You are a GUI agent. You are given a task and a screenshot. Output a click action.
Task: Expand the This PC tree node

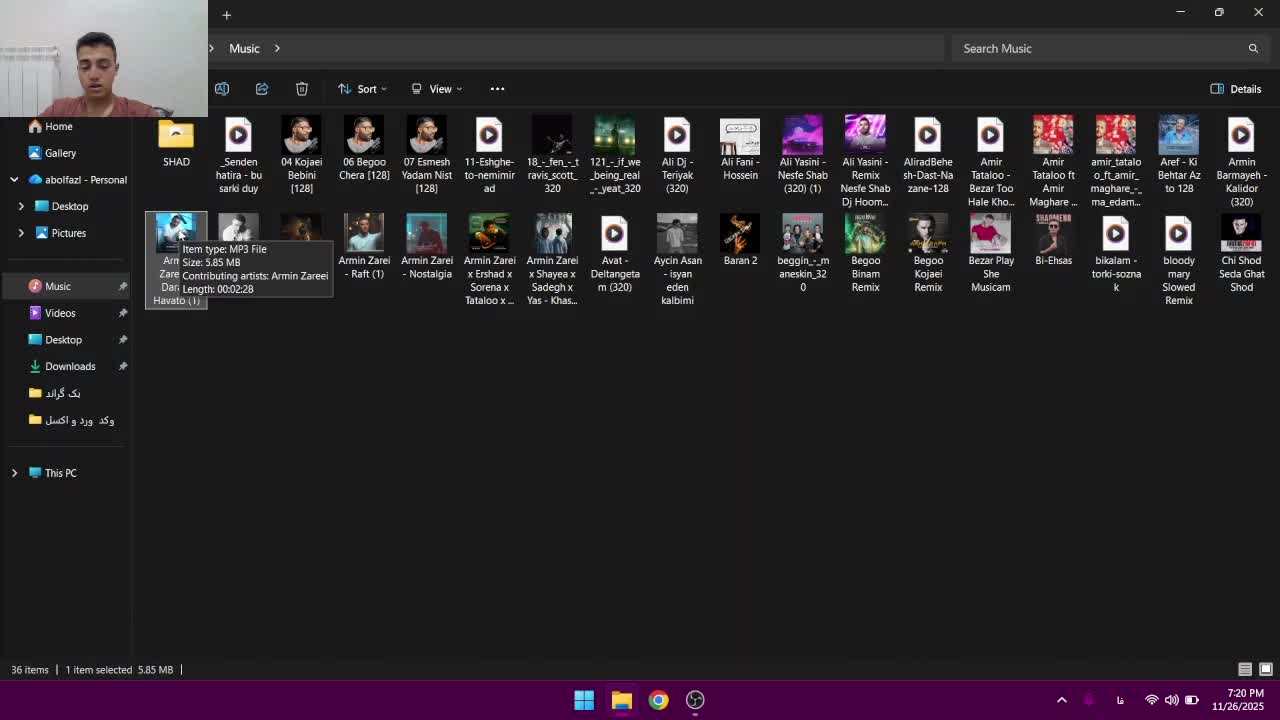(14, 473)
